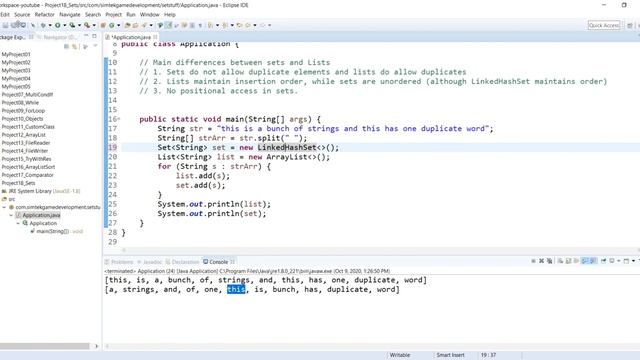Click Clear Console icon
This screenshot has height=360, width=640.
(560, 261)
